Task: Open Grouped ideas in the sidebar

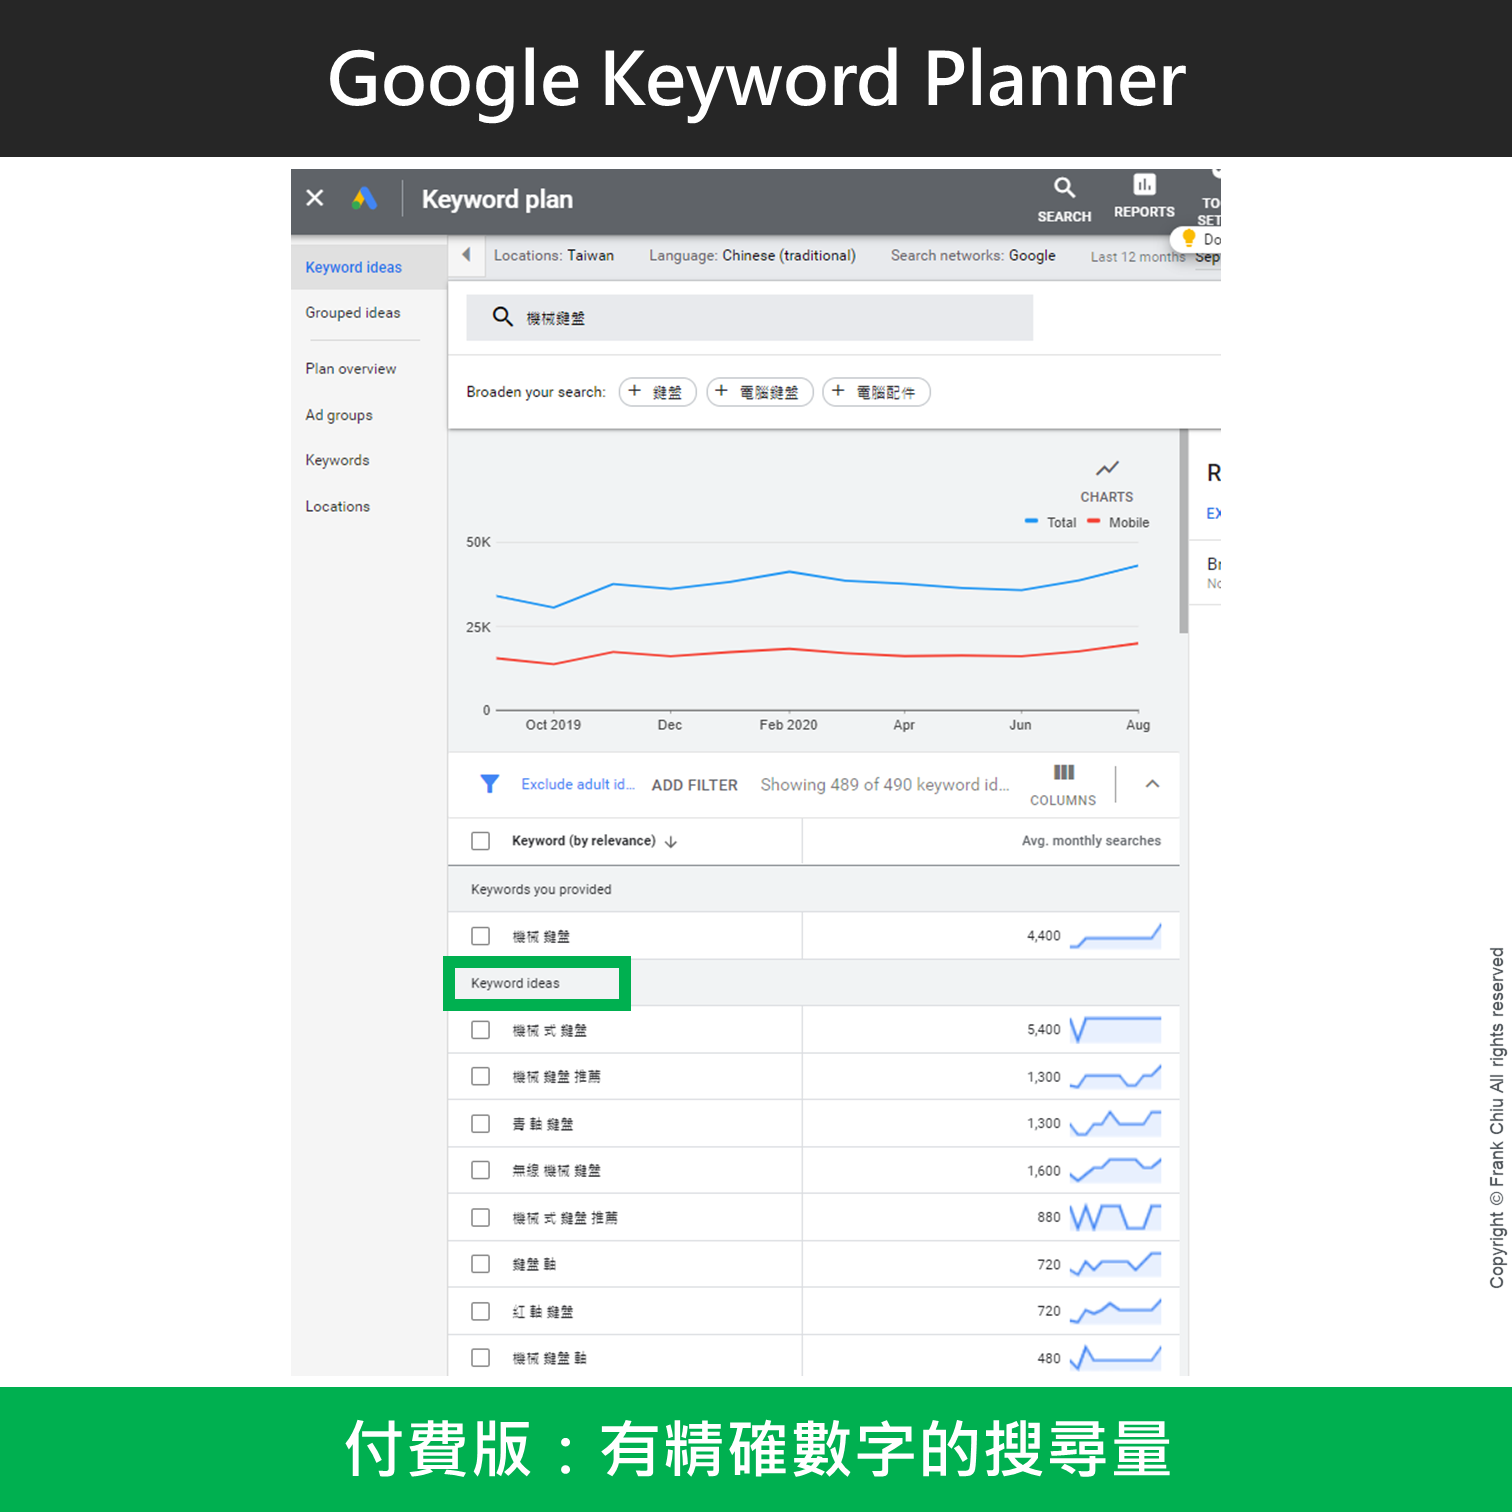Action: coord(353,313)
